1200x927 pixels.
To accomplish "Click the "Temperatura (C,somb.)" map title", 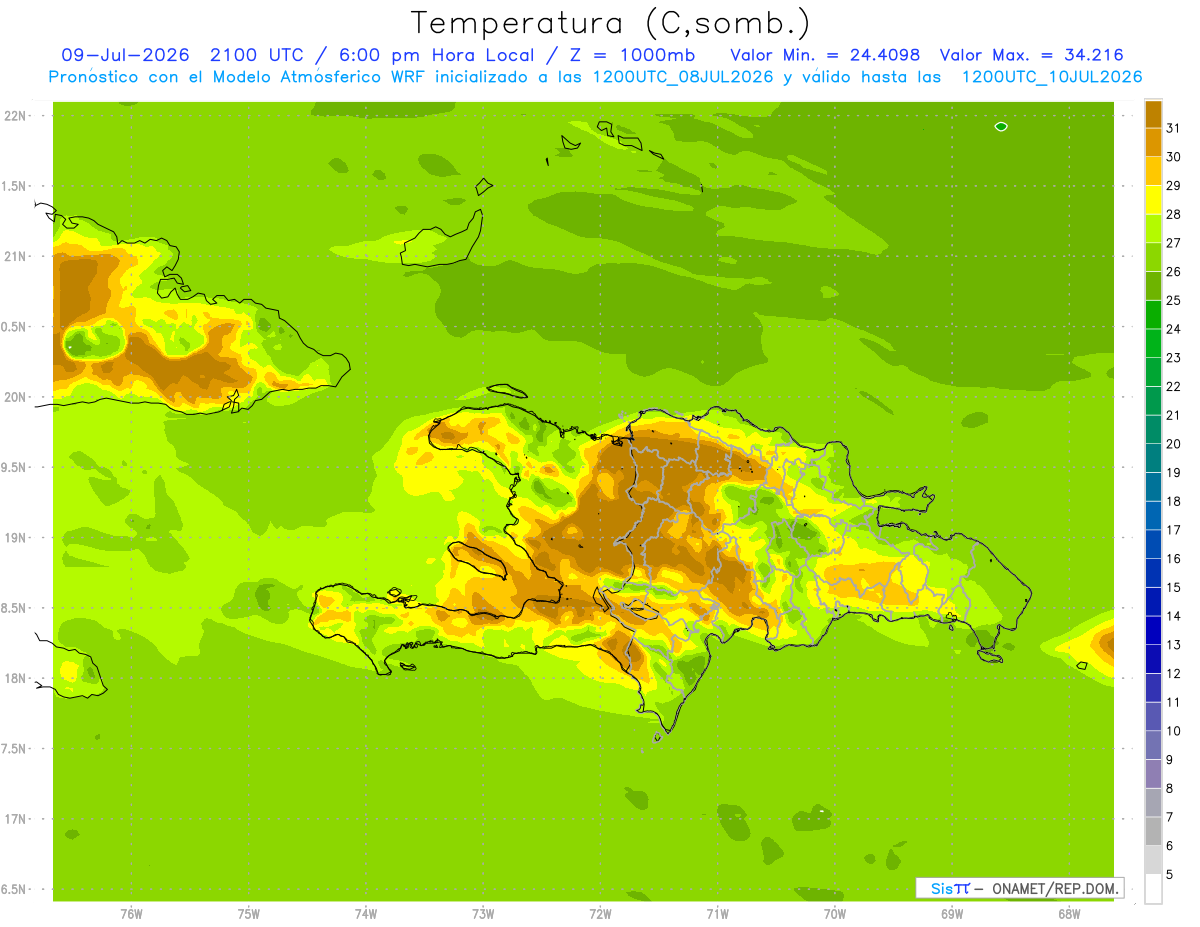I will click(x=611, y=24).
